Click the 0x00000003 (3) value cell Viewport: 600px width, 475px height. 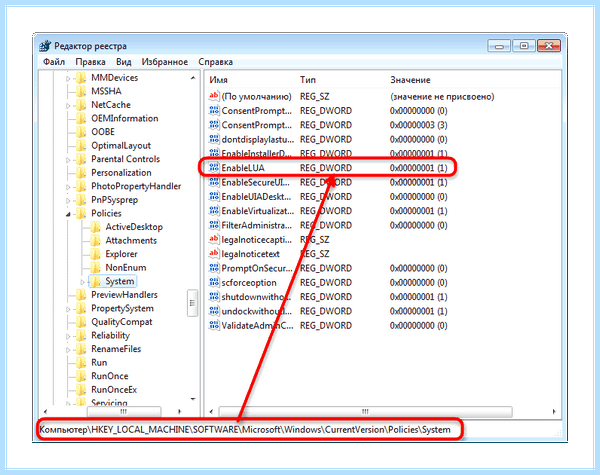(419, 125)
